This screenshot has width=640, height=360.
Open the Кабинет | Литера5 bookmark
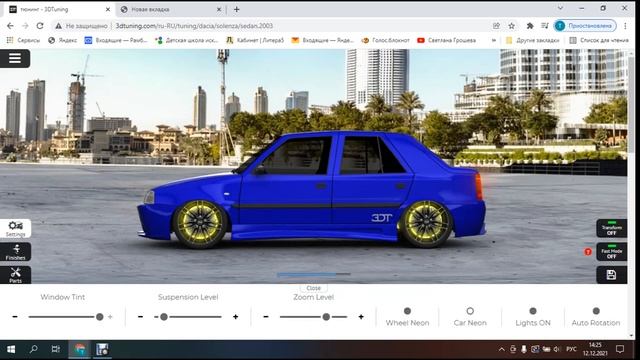255,40
